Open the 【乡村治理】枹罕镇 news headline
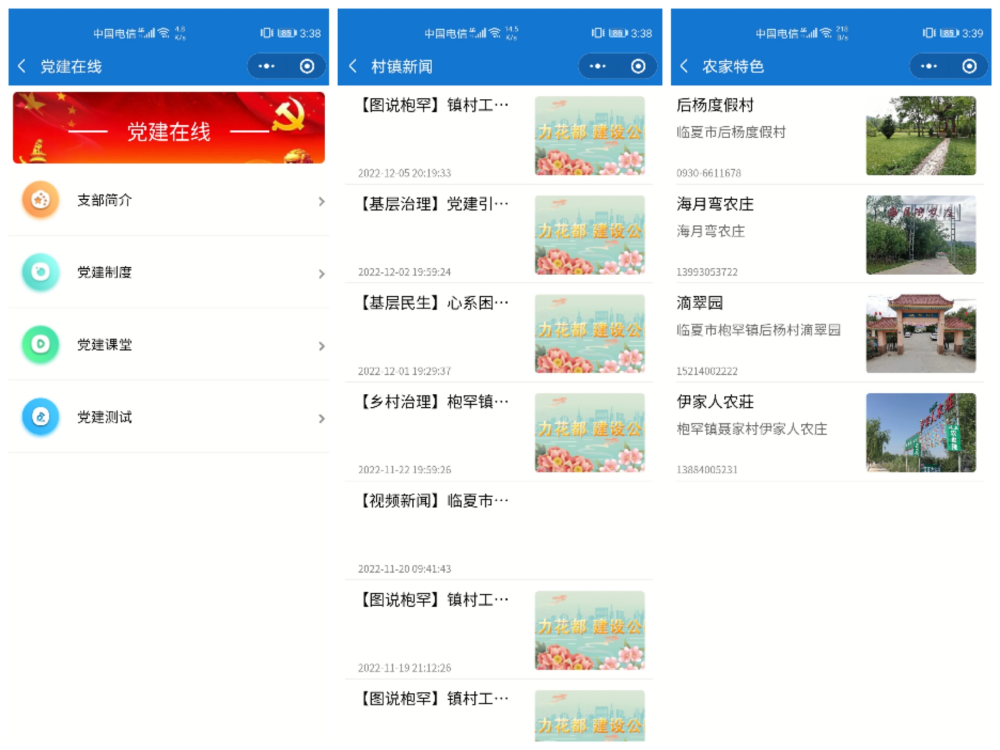The image size is (1000, 750). [434, 402]
